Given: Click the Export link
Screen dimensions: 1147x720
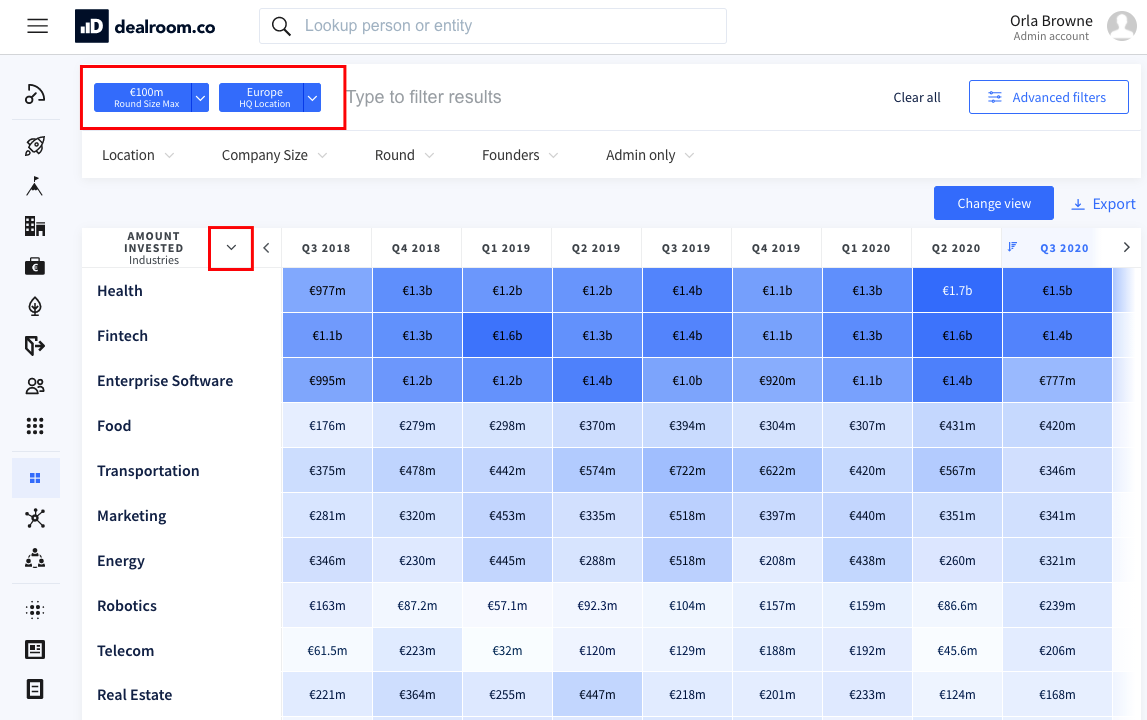Looking at the screenshot, I should pyautogui.click(x=1103, y=204).
